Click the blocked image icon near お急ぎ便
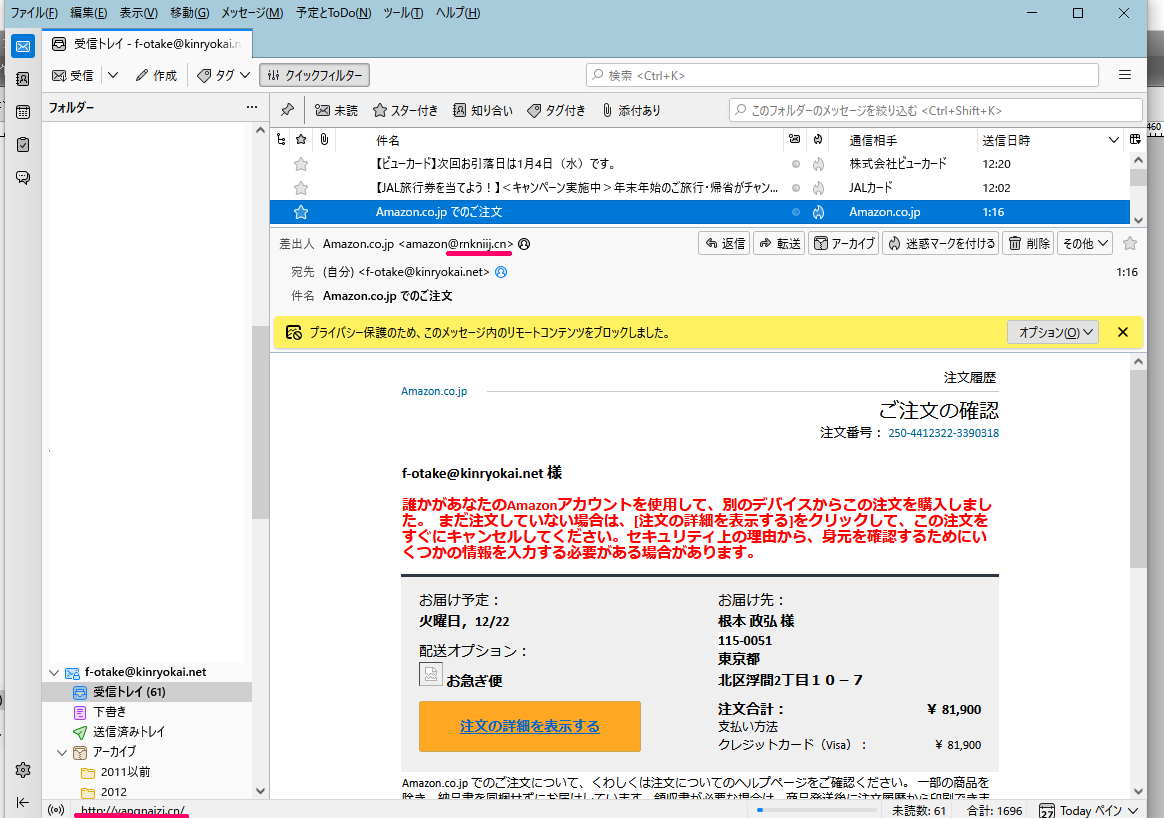The height and width of the screenshot is (818, 1164). (x=431, y=674)
